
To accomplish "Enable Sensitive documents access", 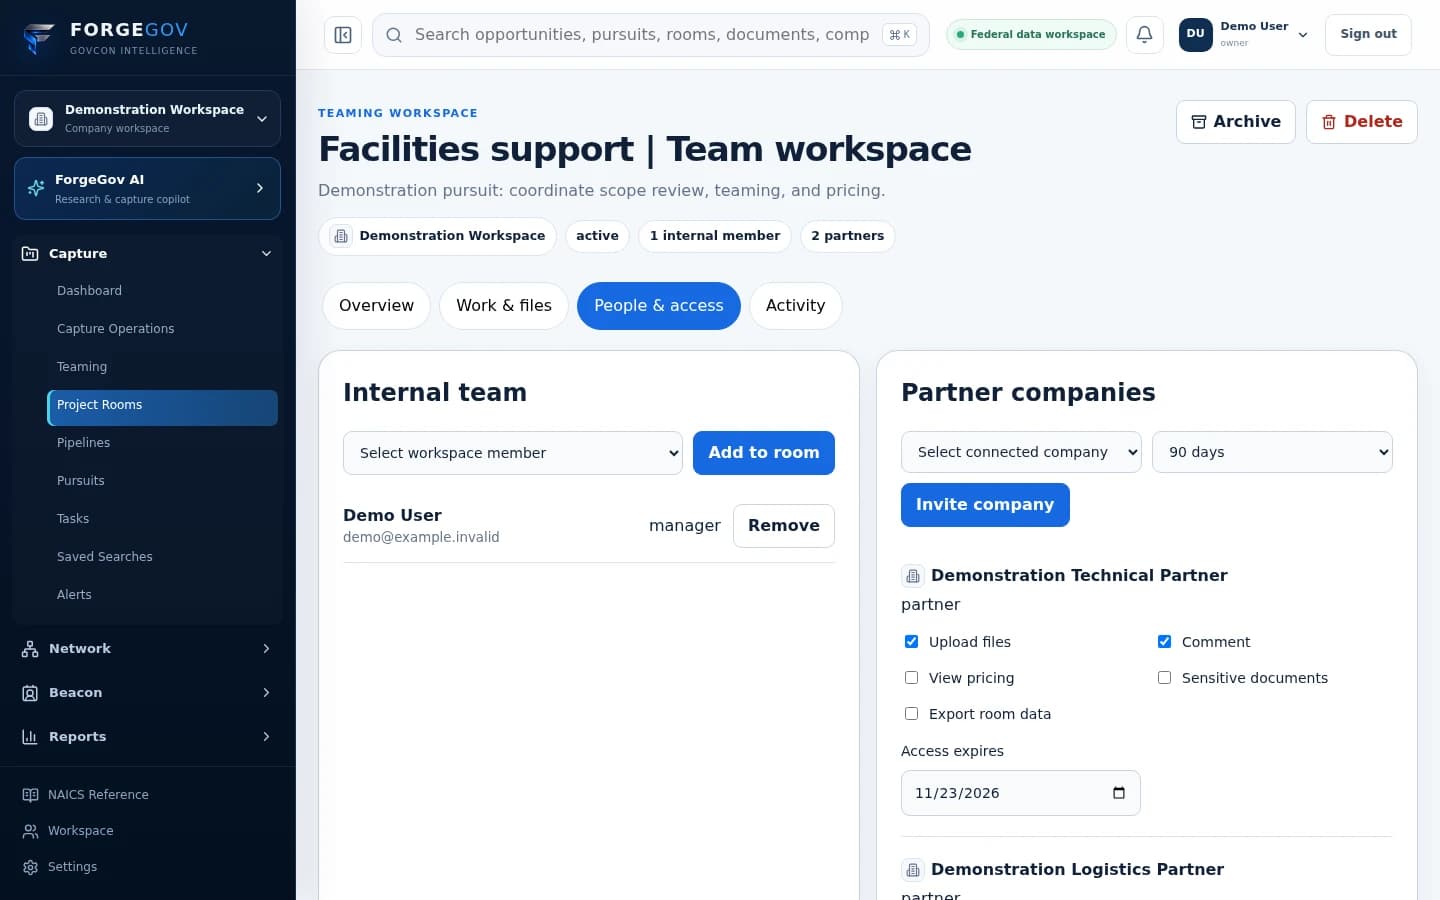I will coord(1164,678).
